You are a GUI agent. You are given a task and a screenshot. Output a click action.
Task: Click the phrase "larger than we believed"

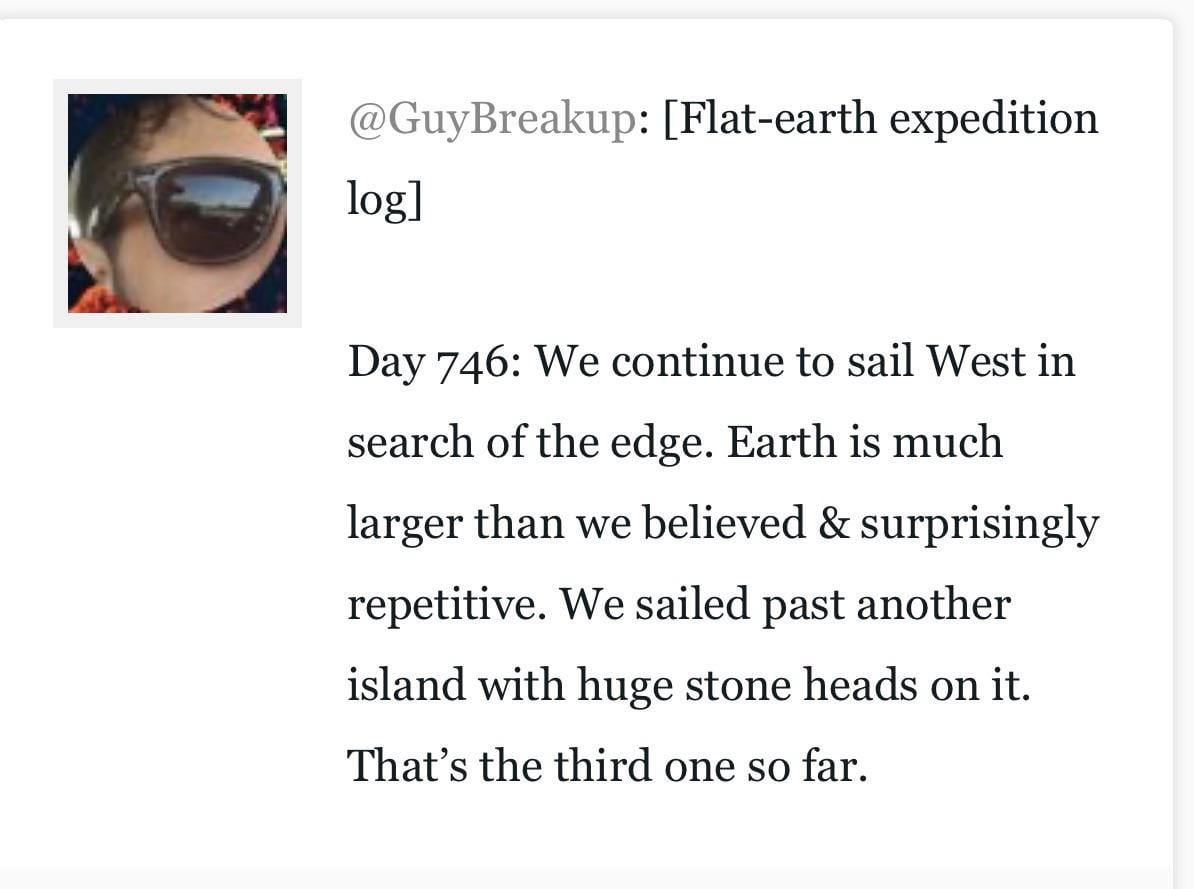click(576, 523)
